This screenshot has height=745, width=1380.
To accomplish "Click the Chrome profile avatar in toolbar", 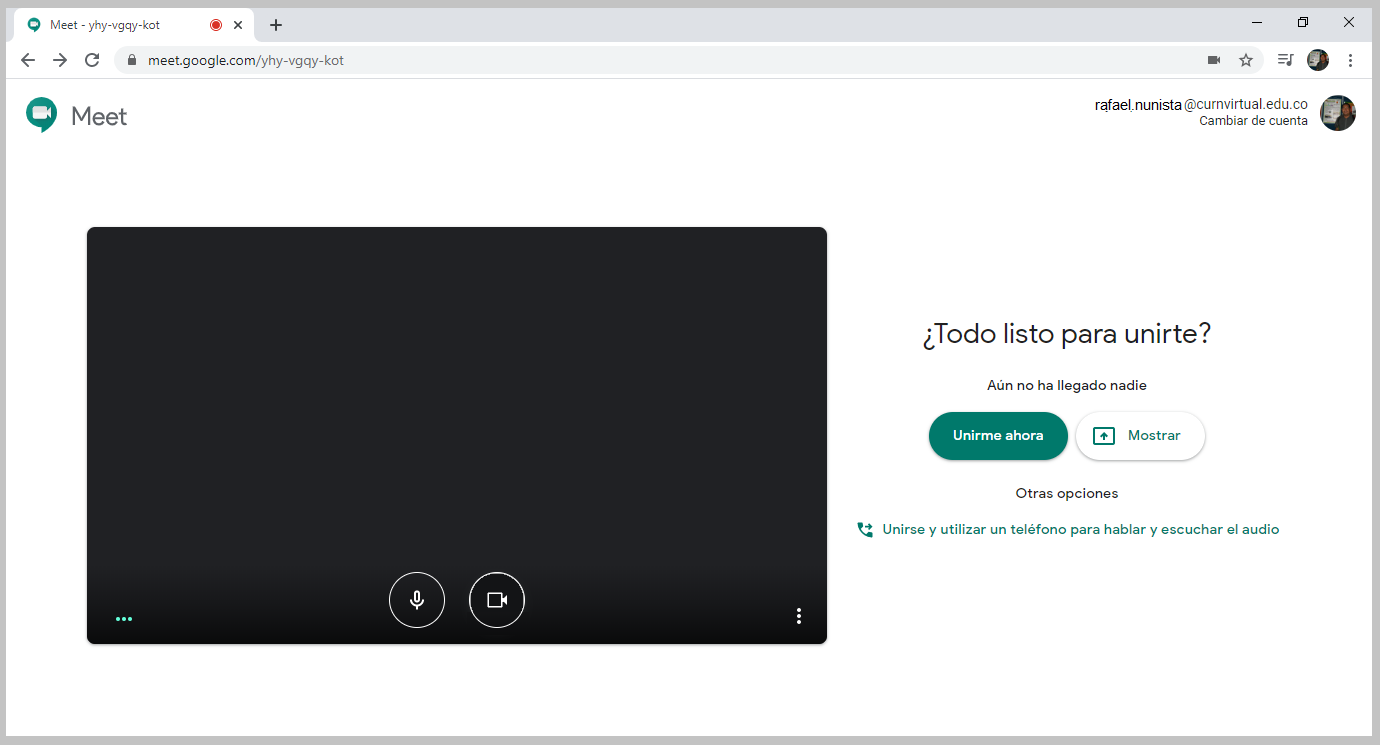I will 1318,60.
